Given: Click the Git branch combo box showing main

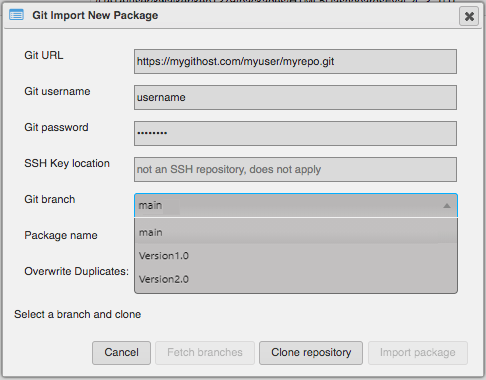Looking at the screenshot, I should click(x=296, y=205).
